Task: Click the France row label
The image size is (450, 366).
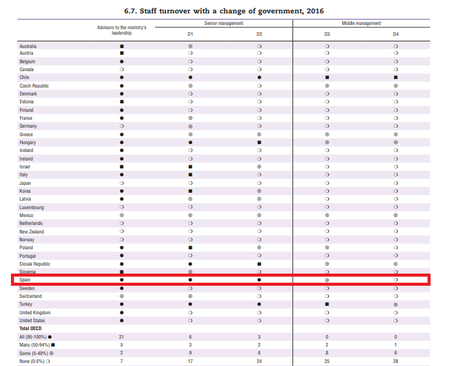Action: 26,118
